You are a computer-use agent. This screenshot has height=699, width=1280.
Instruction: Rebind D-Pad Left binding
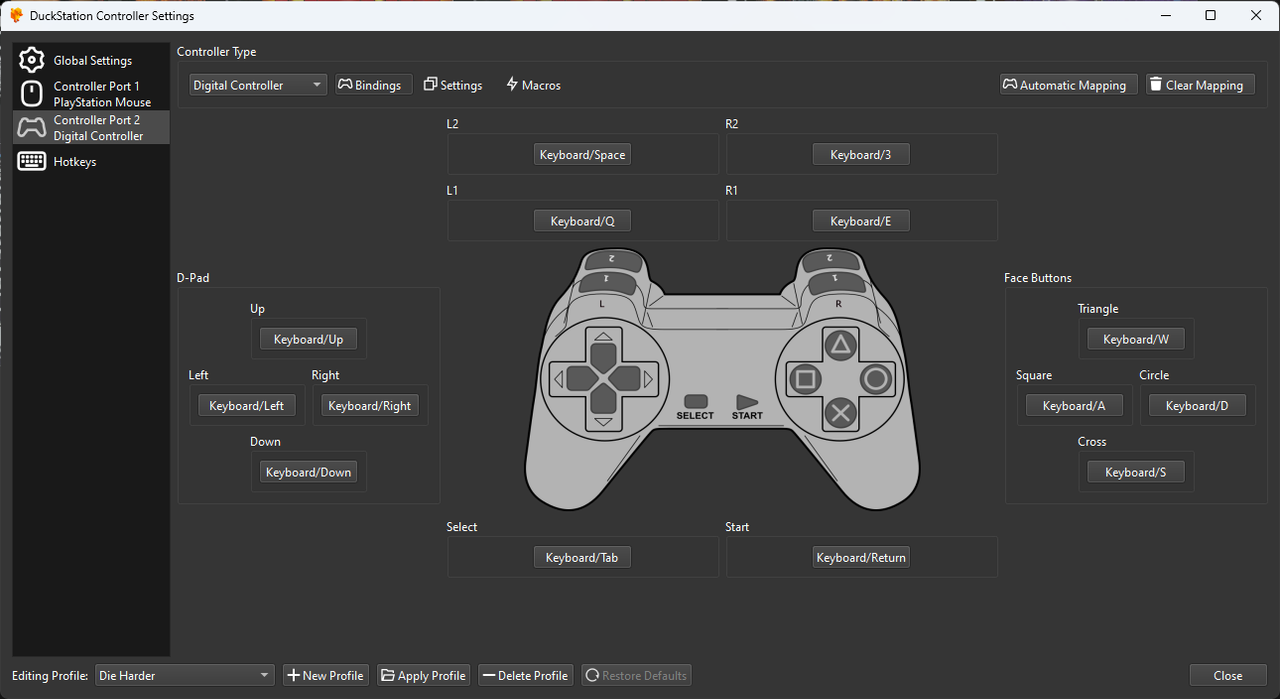click(246, 405)
